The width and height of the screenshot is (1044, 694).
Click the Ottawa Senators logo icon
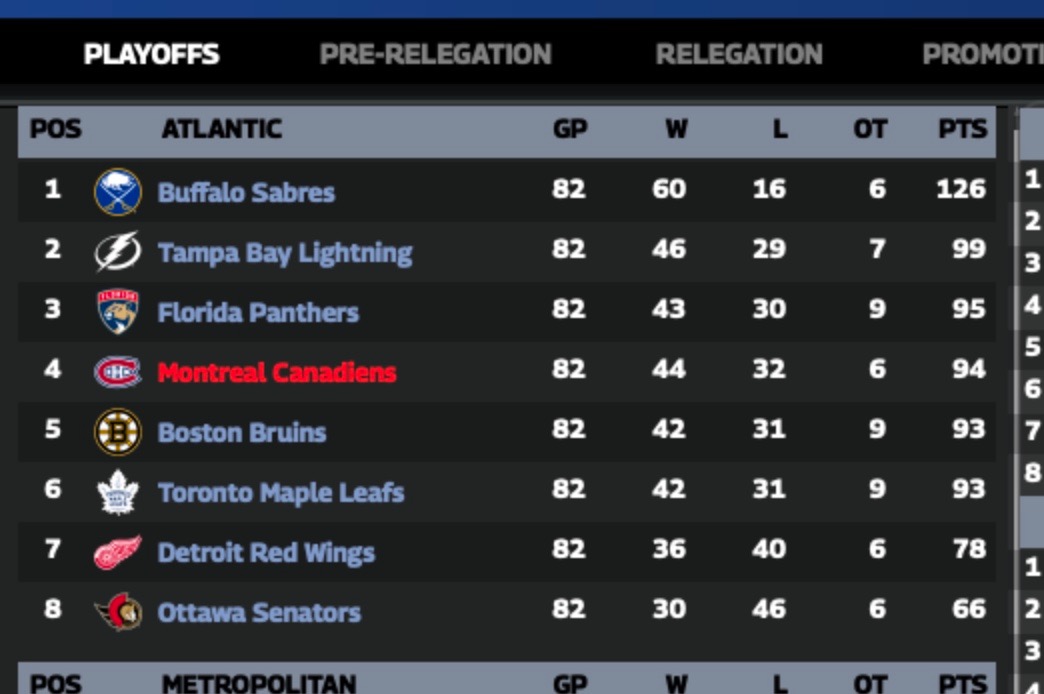click(117, 612)
